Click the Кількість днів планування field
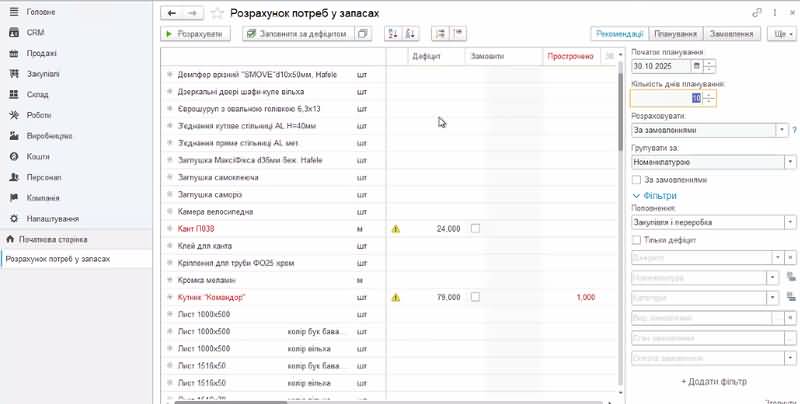The width and height of the screenshot is (800, 404). pos(660,98)
